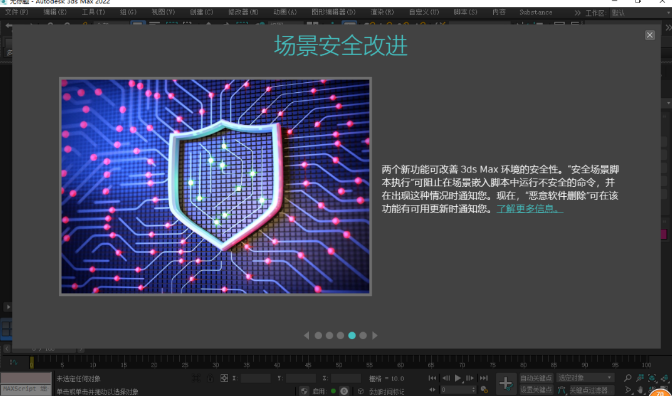Play the animation
Image resolution: width=672 pixels, height=396 pixels.
coord(458,378)
